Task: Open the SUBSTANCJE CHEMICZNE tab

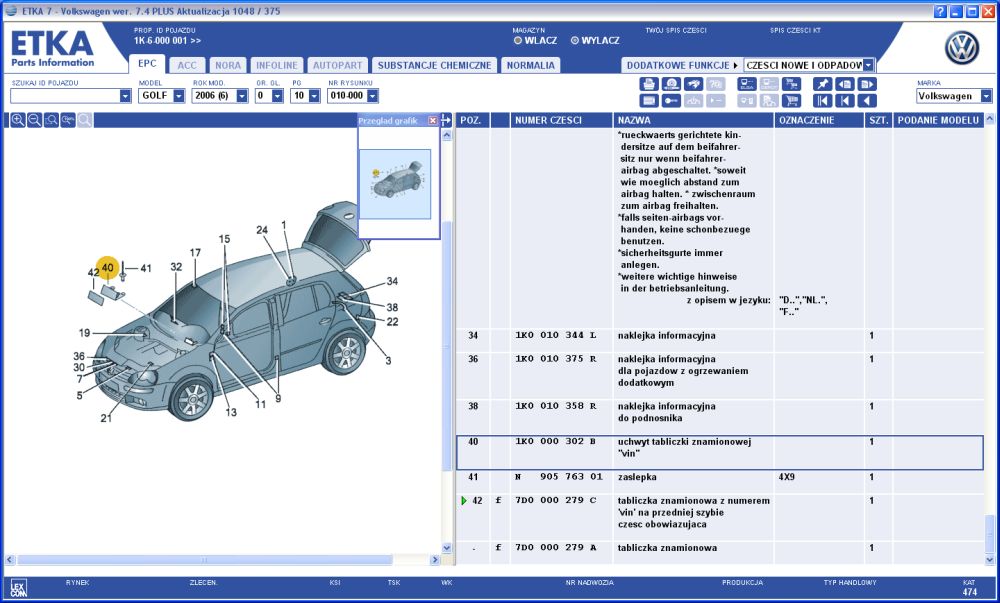Action: pyautogui.click(x=434, y=65)
